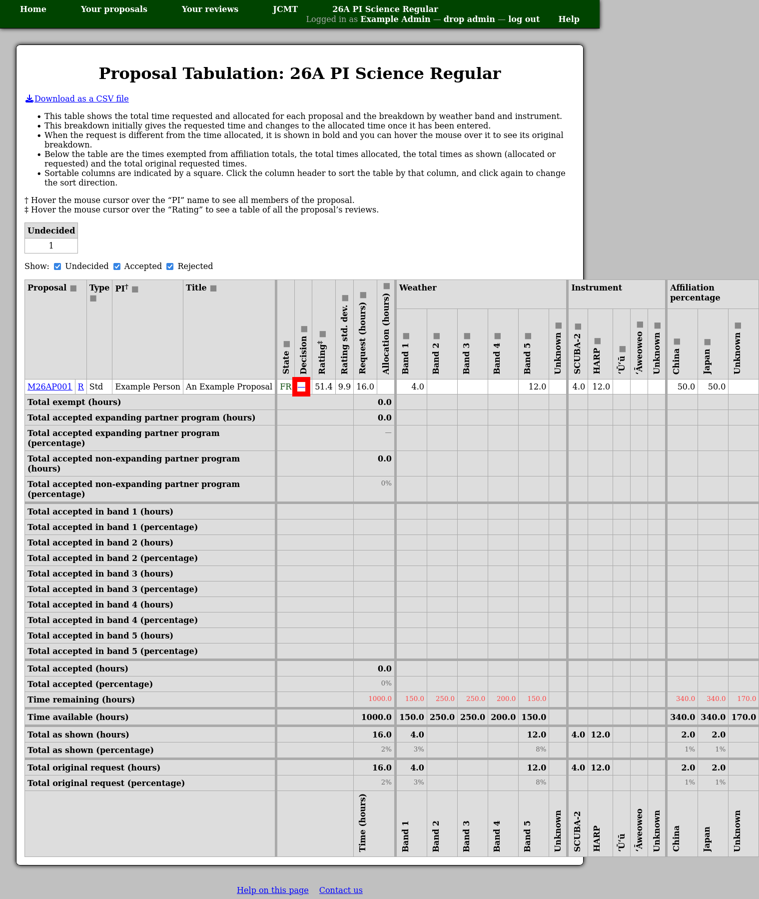Image resolution: width=759 pixels, height=899 pixels.
Task: Sort table by Title column square
Action: (x=213, y=288)
